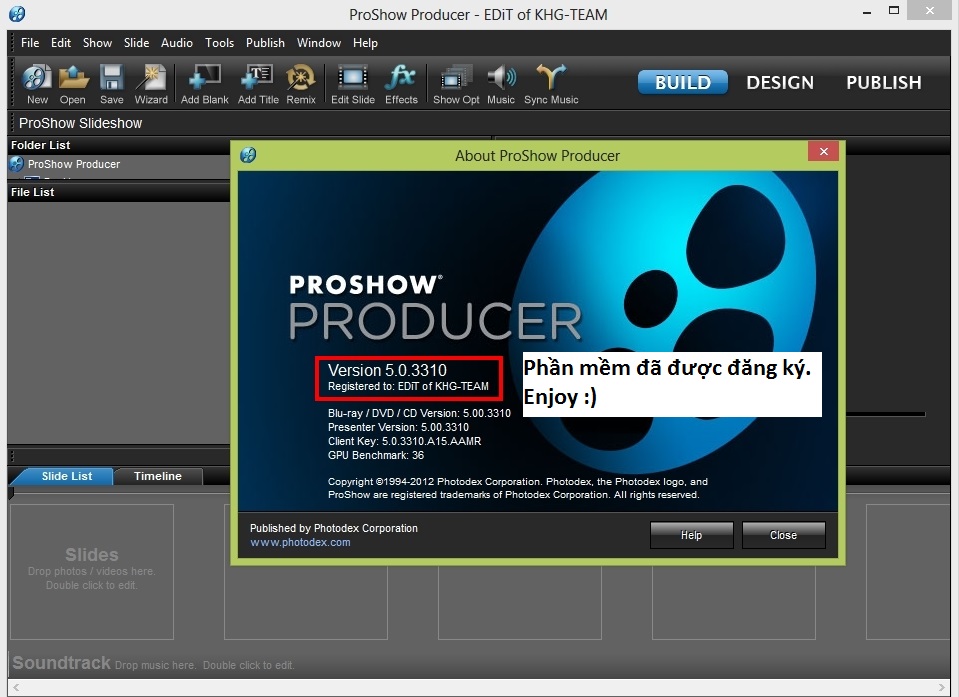Click the ProShow app icon in main title bar
This screenshot has width=959, height=697.
pyautogui.click(x=17, y=13)
